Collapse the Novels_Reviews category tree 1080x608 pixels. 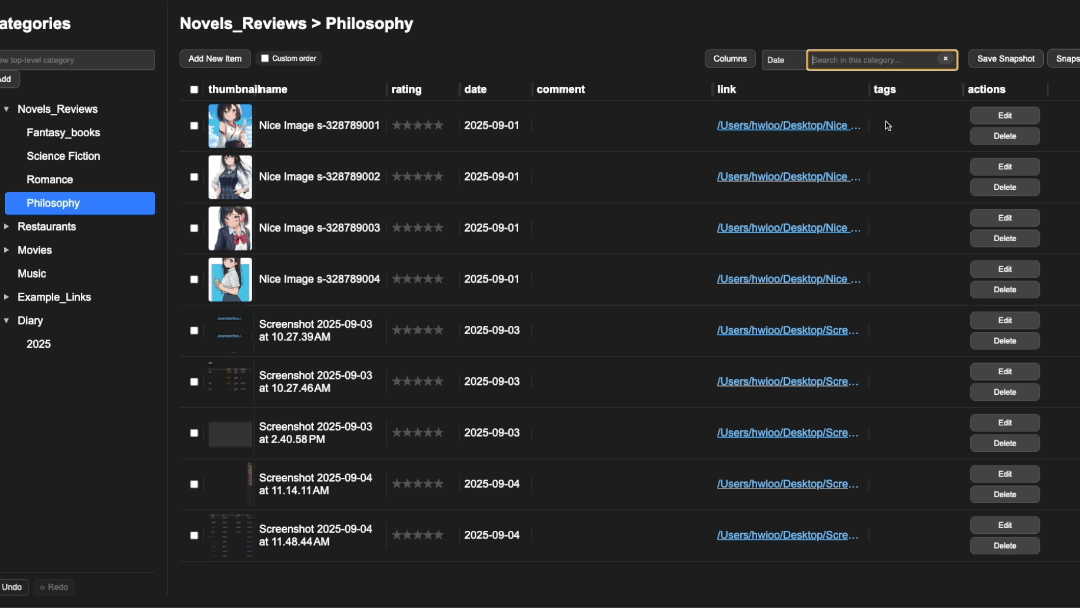point(7,109)
